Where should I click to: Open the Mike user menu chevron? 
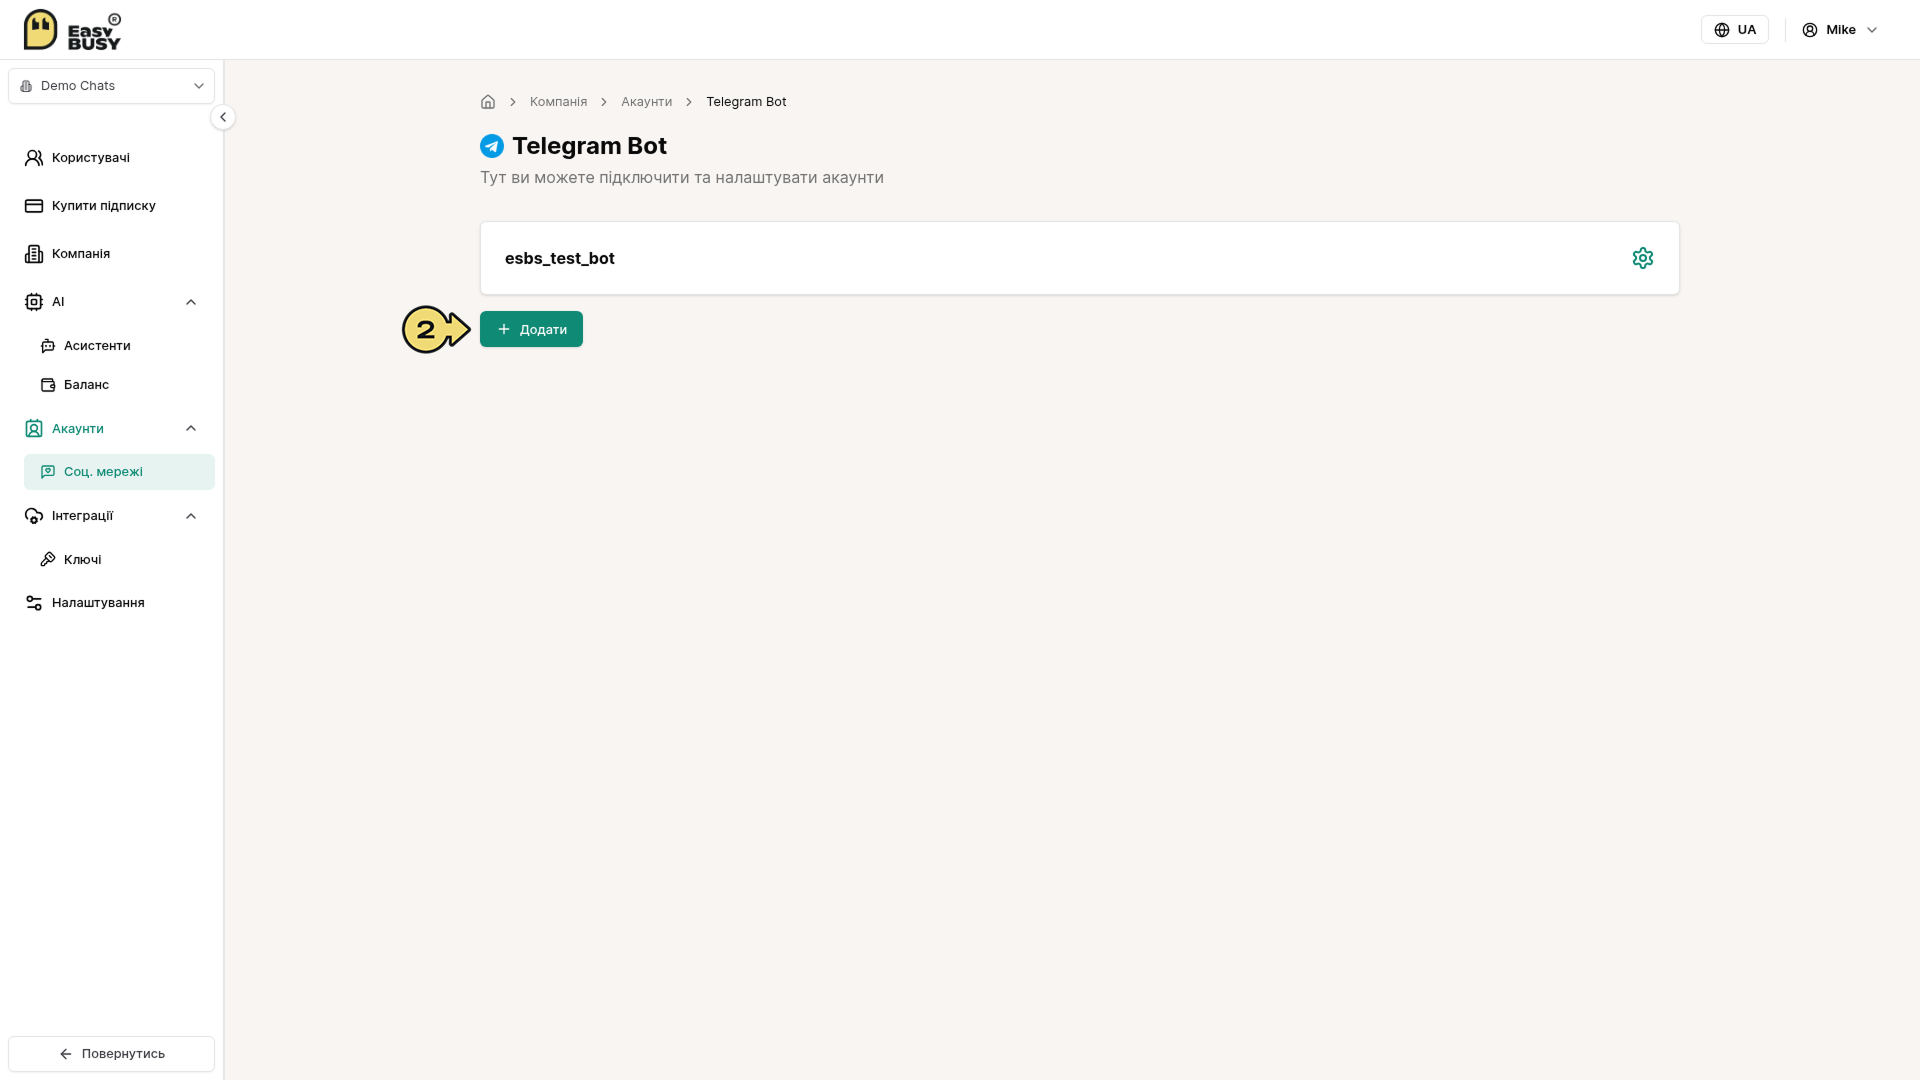[x=1872, y=30]
